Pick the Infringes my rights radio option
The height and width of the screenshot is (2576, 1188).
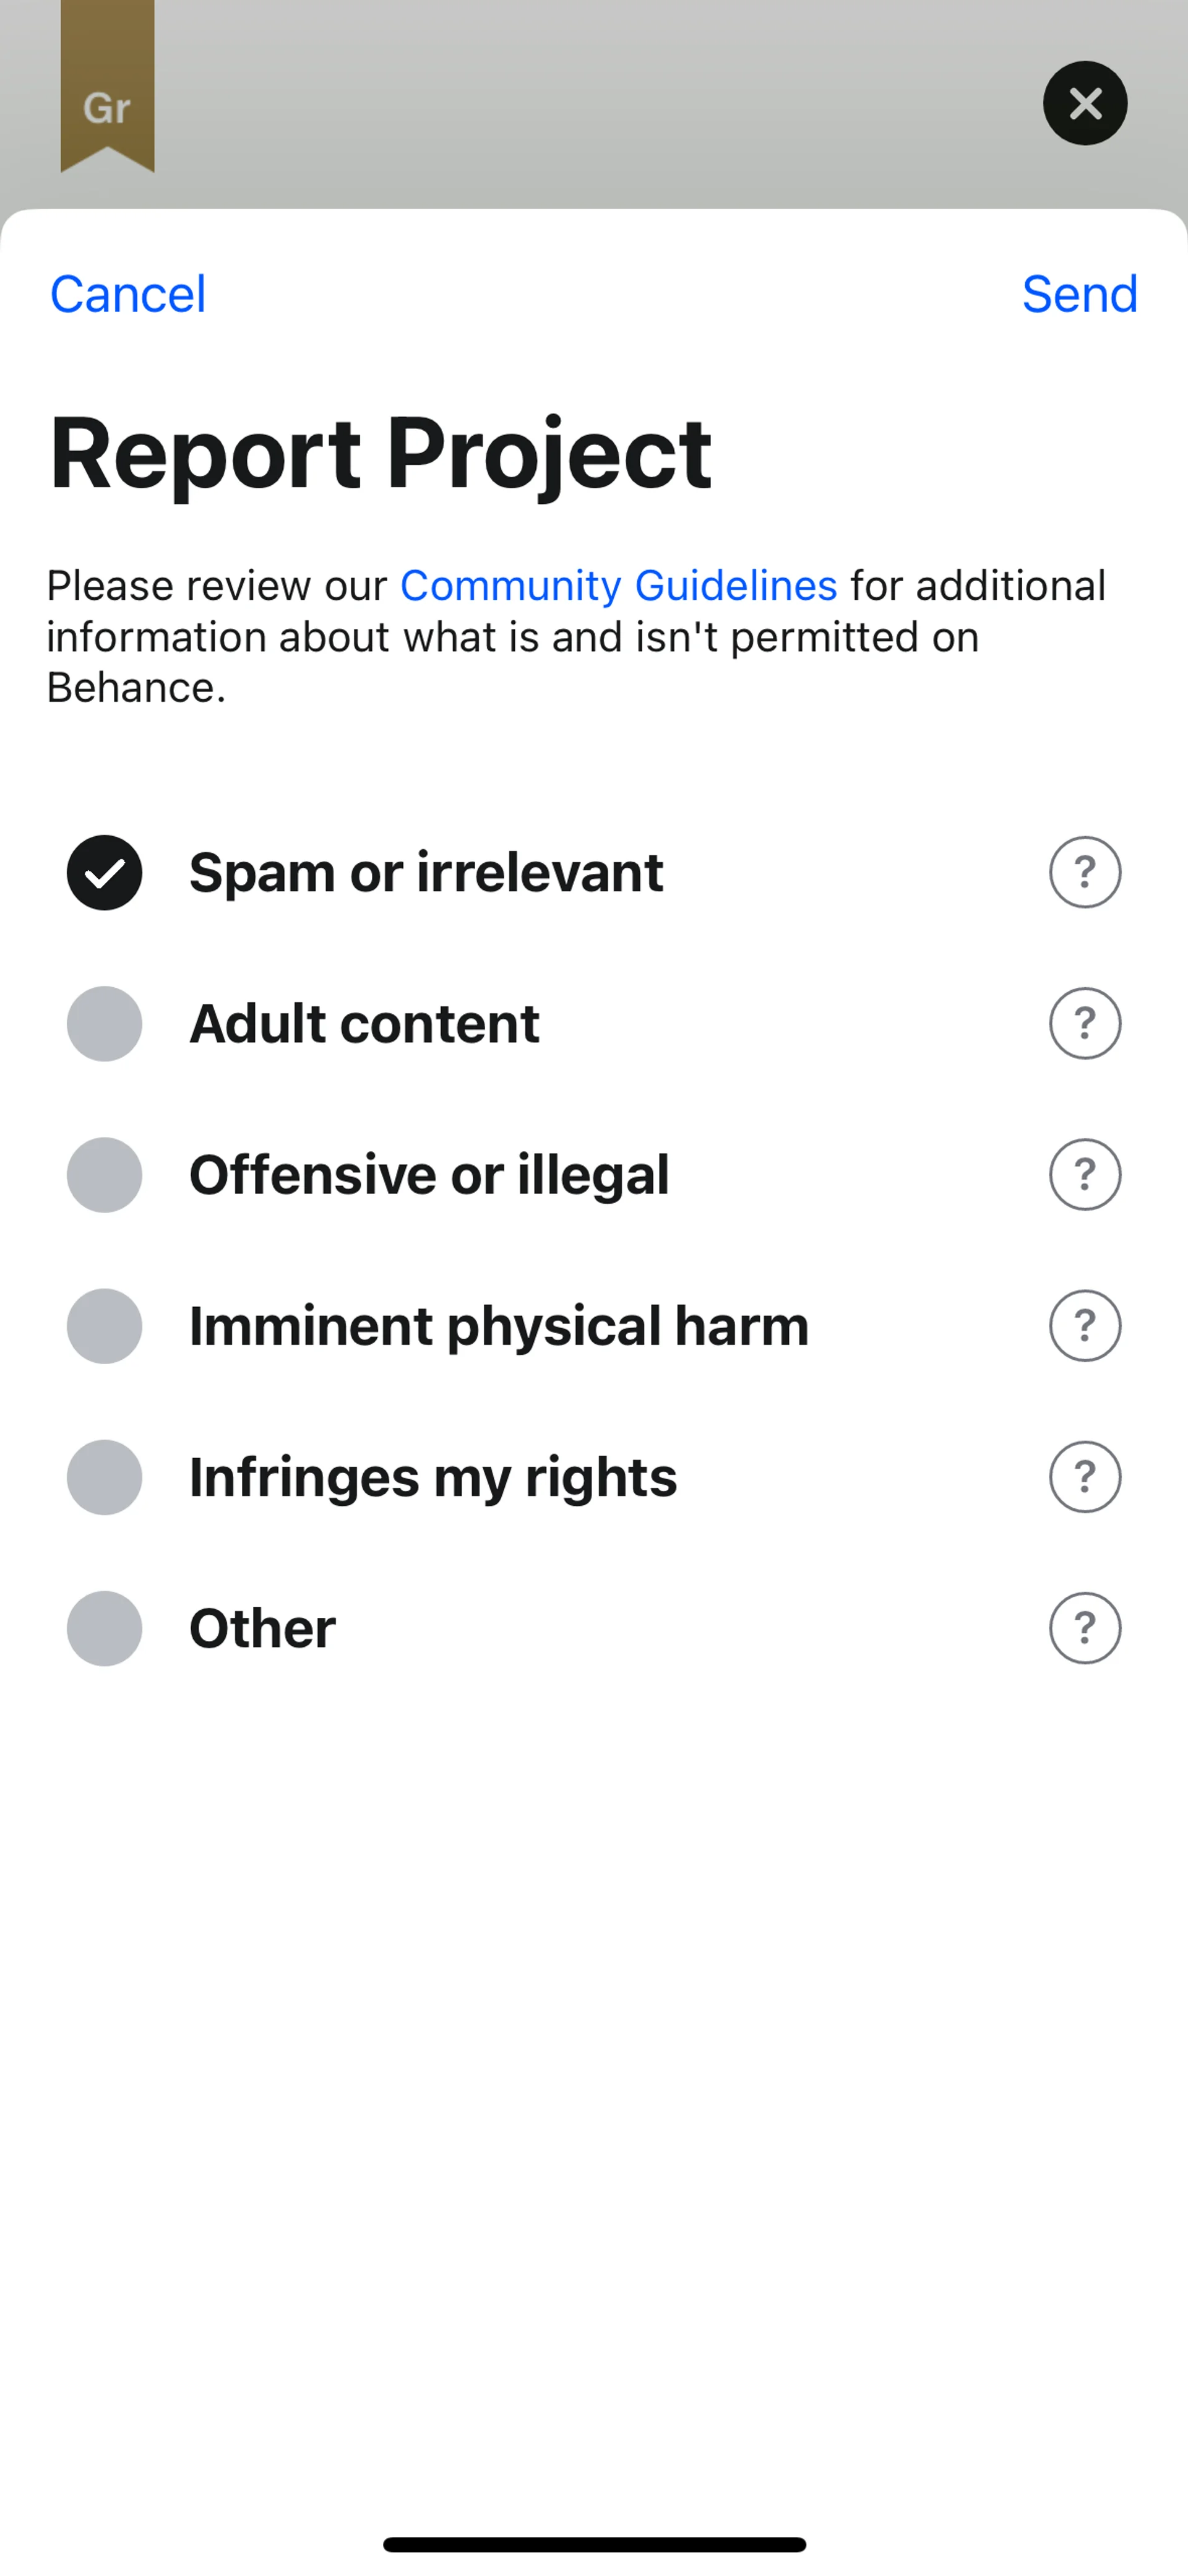coord(104,1476)
